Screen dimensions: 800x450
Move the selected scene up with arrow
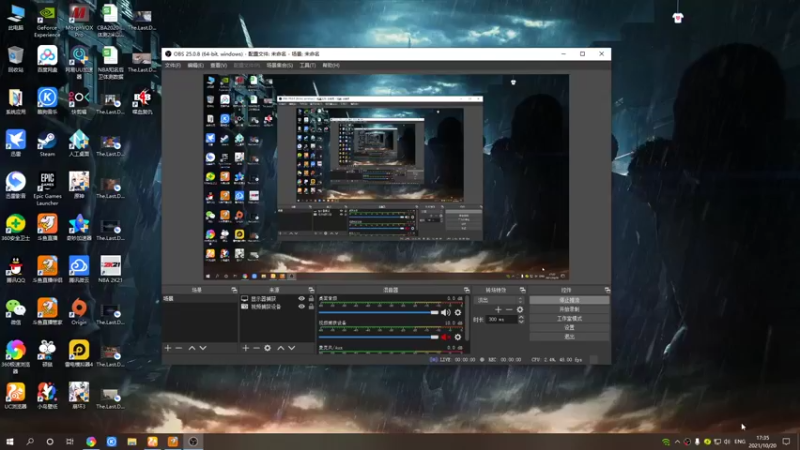[x=192, y=348]
